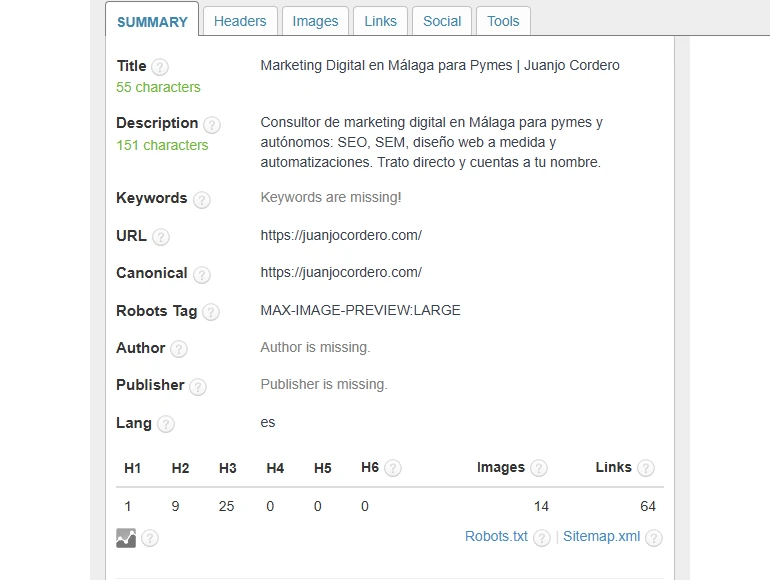Image resolution: width=770 pixels, height=580 pixels.
Task: Click the Robots Tag field label
Action: pyautogui.click(x=157, y=311)
